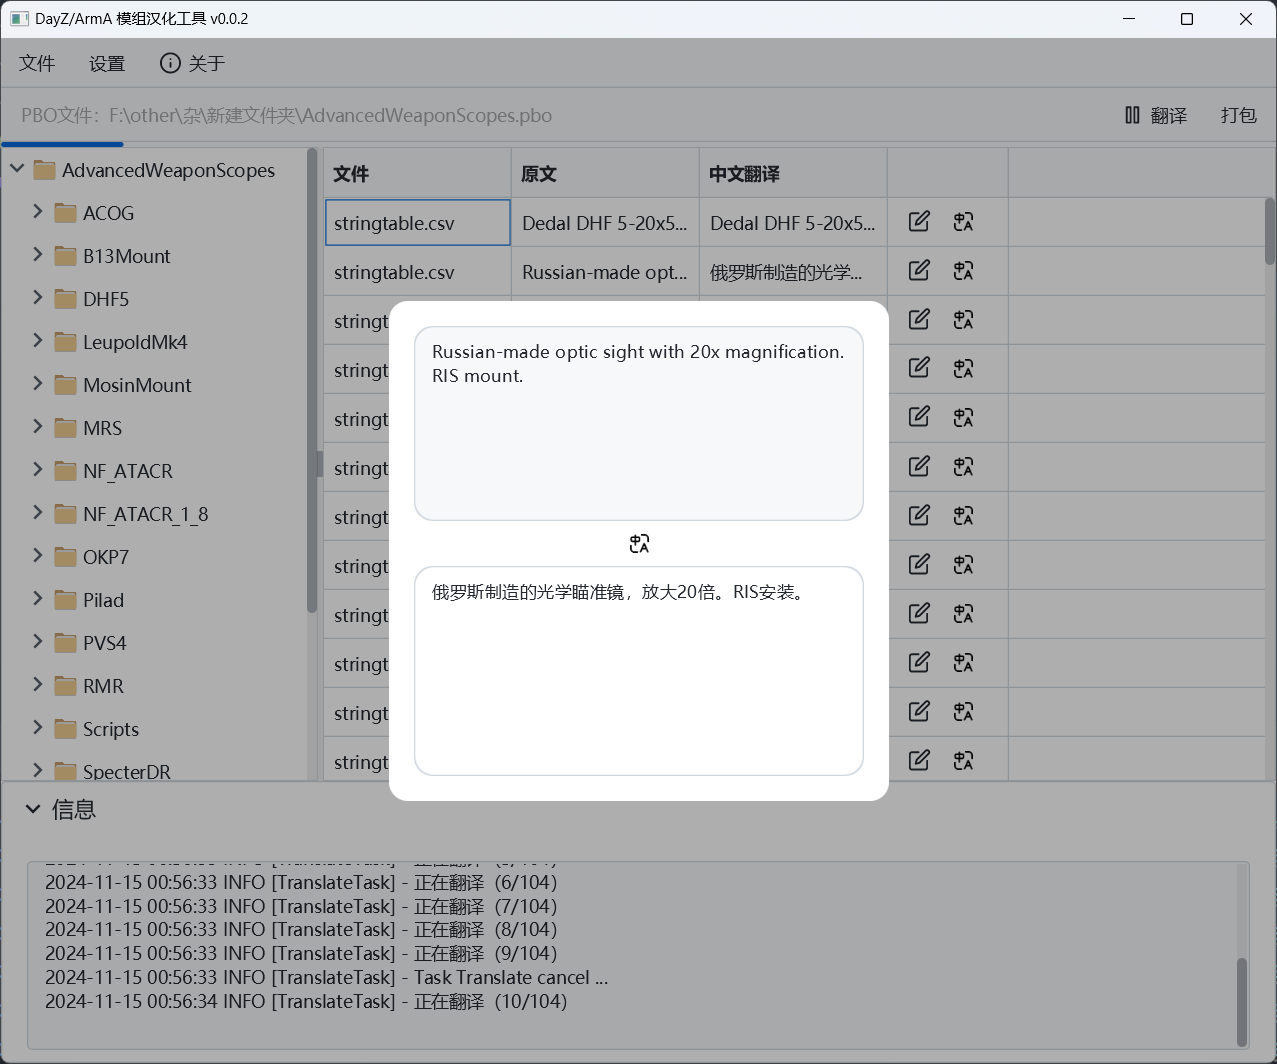The height and width of the screenshot is (1064, 1277).
Task: Click the log panel vertical scrollbar
Action: [x=1242, y=1000]
